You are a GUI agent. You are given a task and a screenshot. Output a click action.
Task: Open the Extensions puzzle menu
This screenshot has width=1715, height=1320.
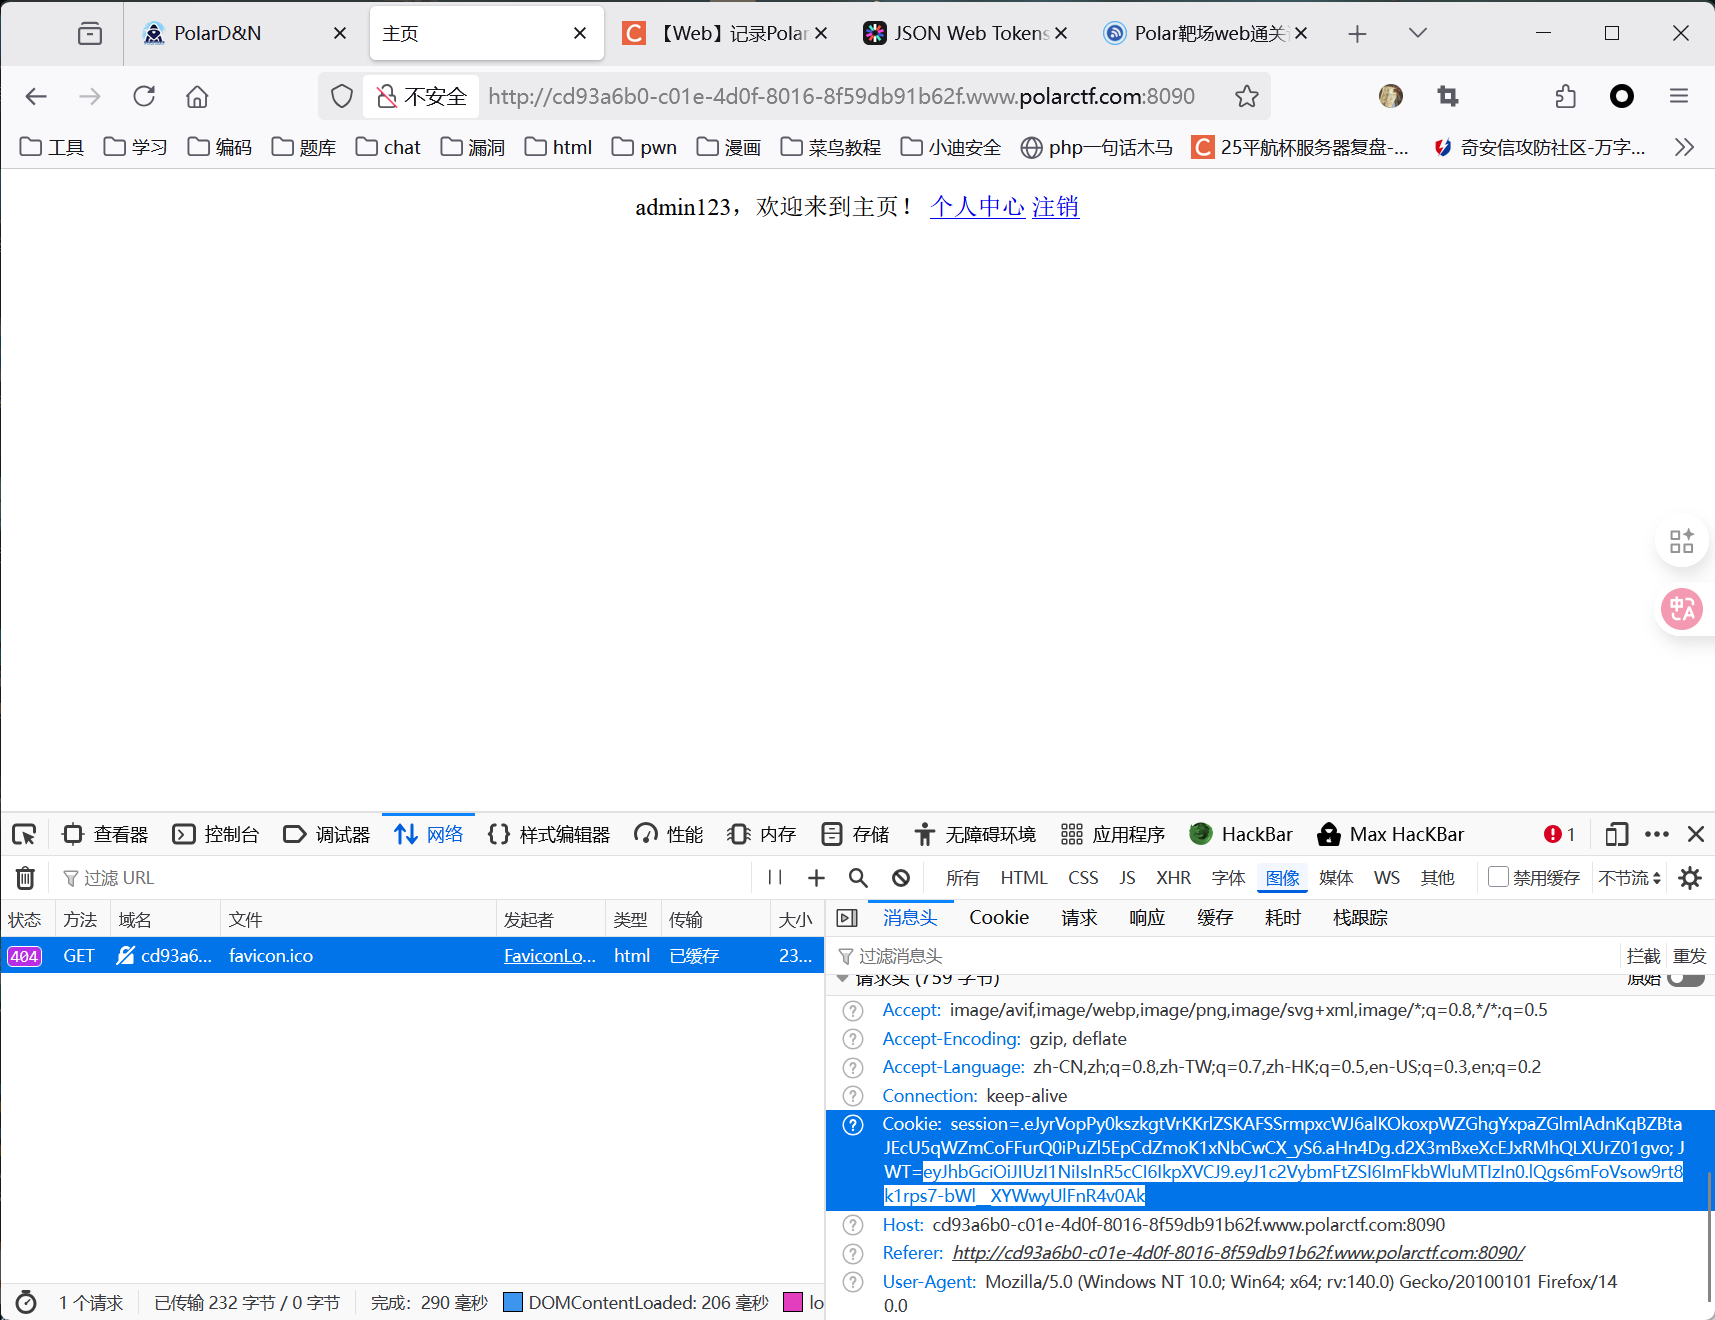1566,96
